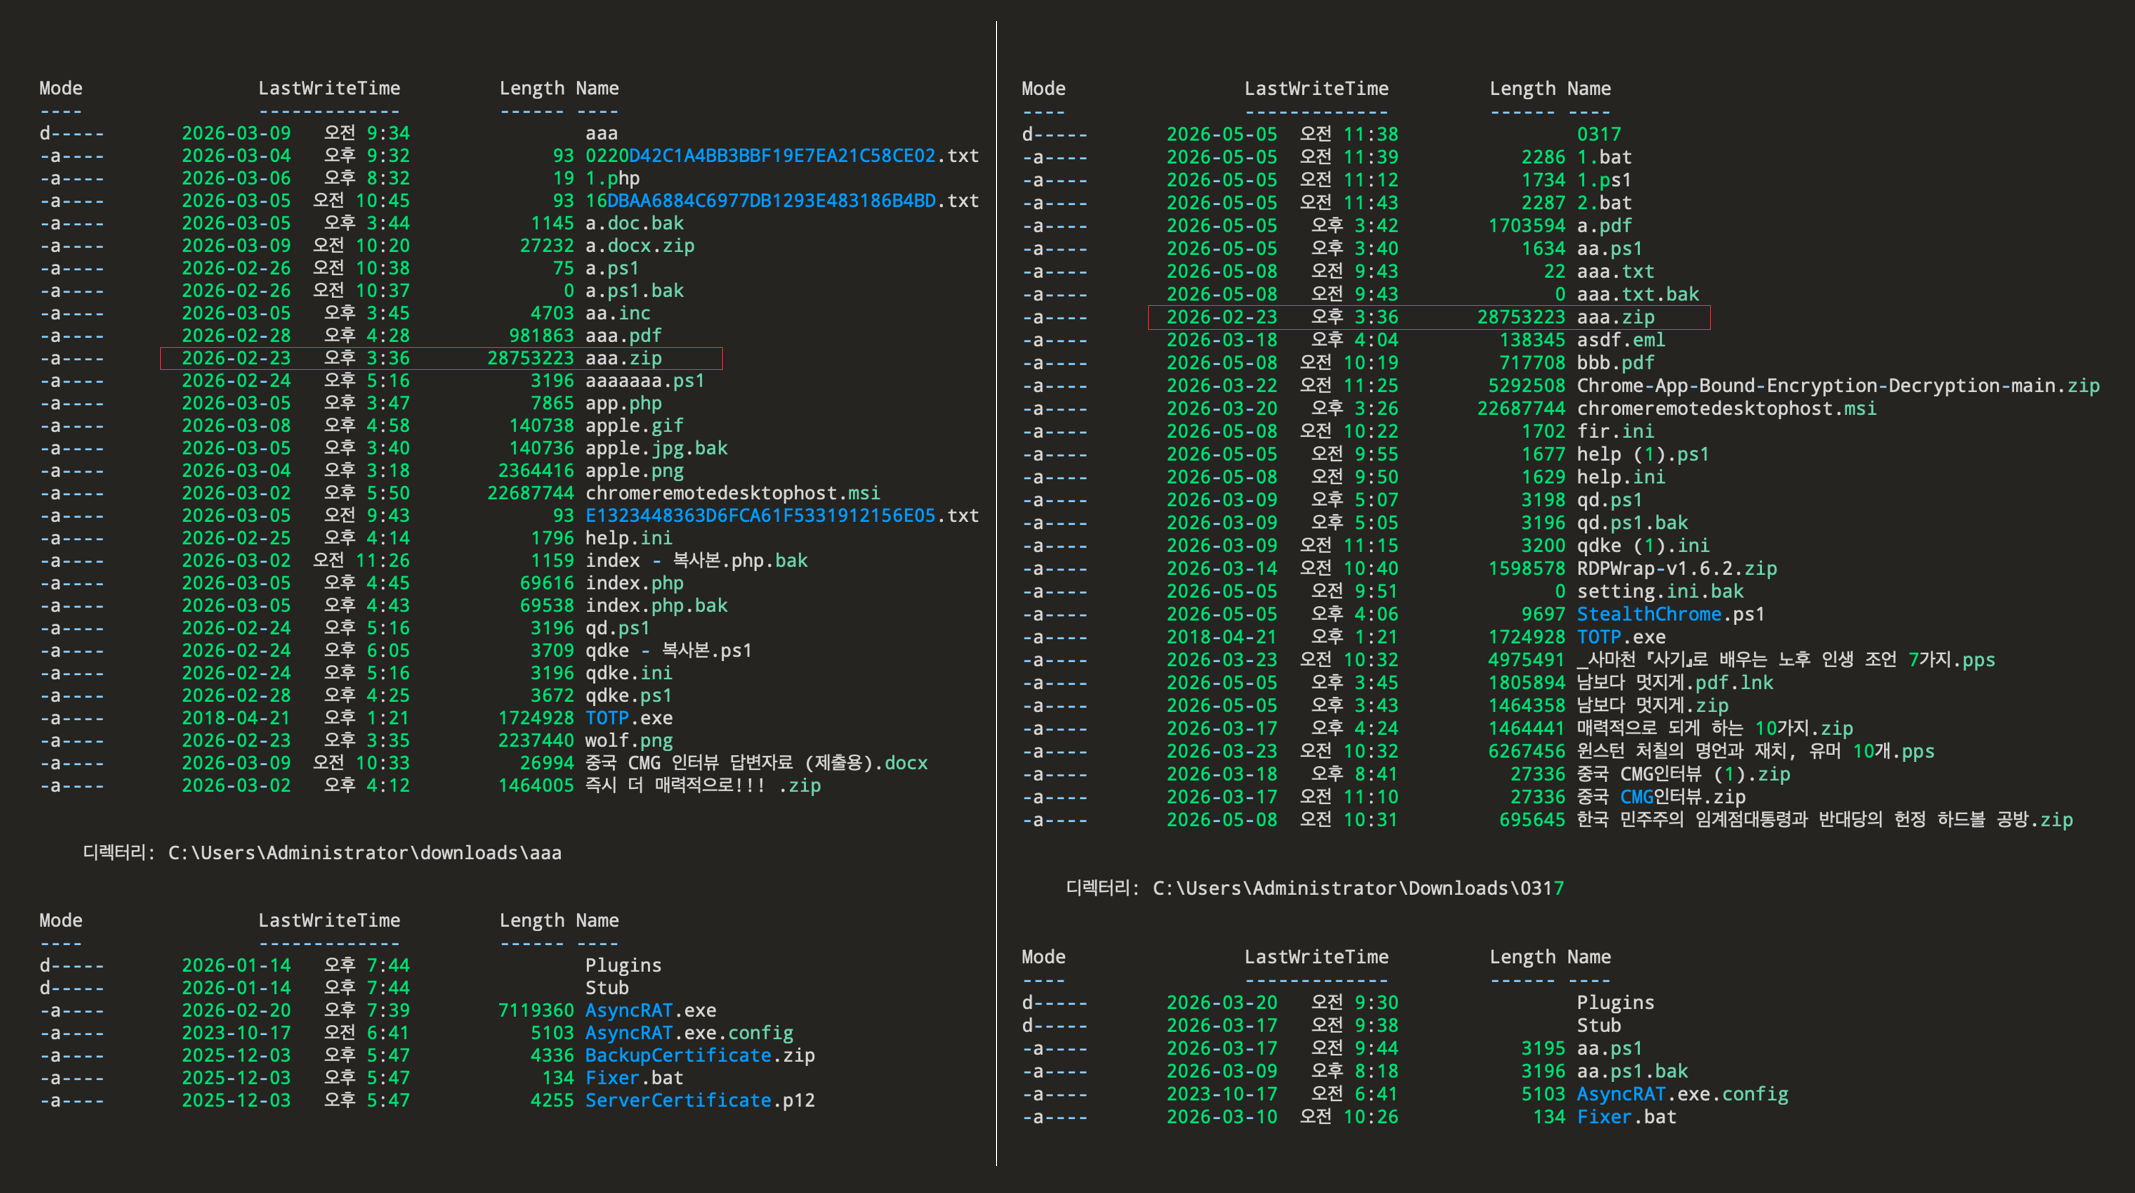
Task: Click the path C:\Users\Administrator\downloads\aaa
Action: pyautogui.click(x=364, y=853)
